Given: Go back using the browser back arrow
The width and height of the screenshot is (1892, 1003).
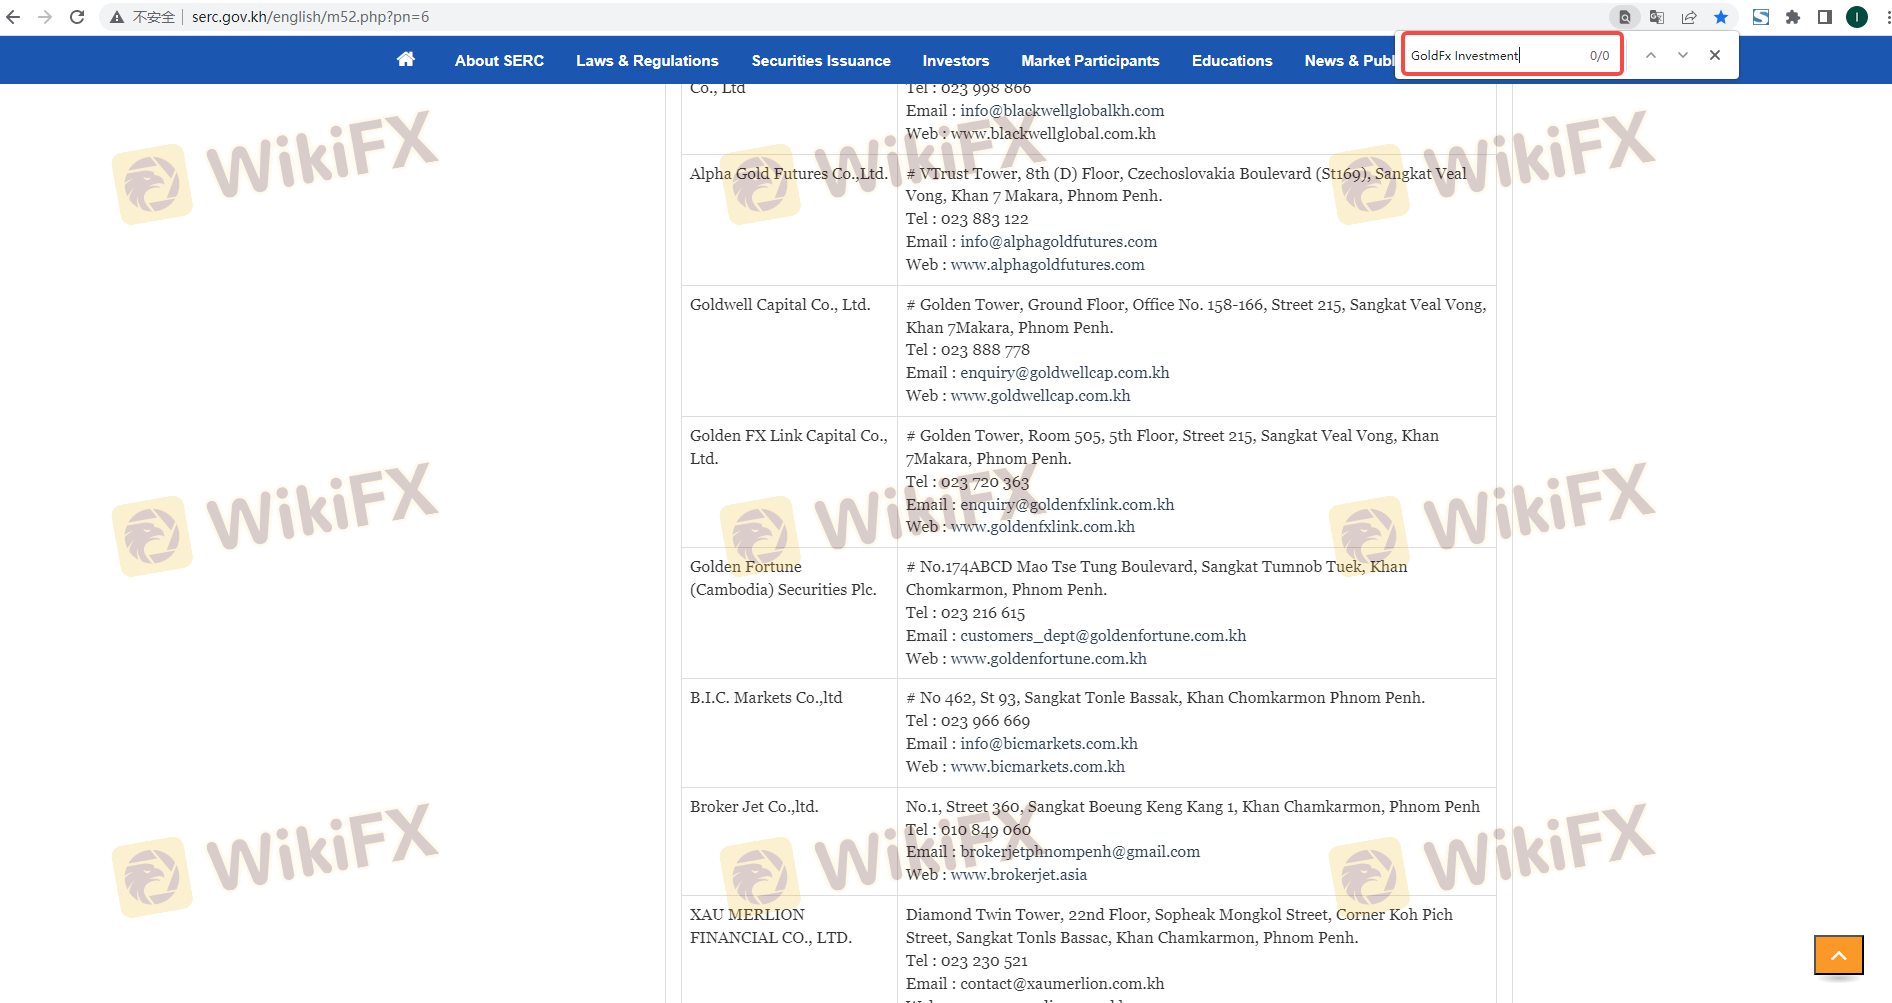Looking at the screenshot, I should point(13,17).
